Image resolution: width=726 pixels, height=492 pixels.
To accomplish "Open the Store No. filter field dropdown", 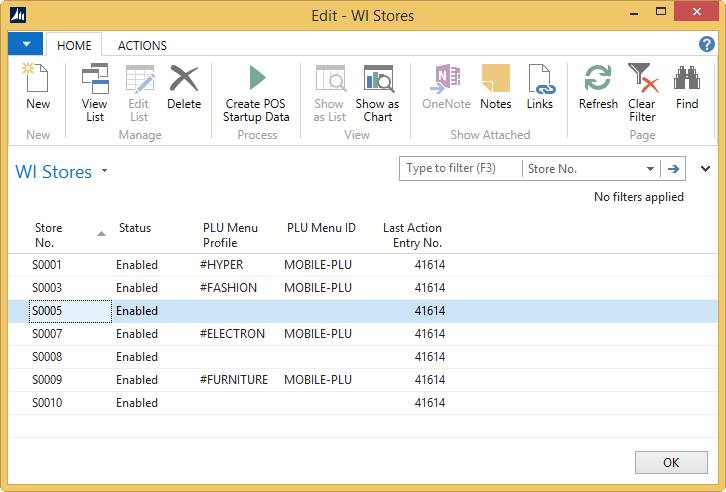I will click(x=650, y=169).
